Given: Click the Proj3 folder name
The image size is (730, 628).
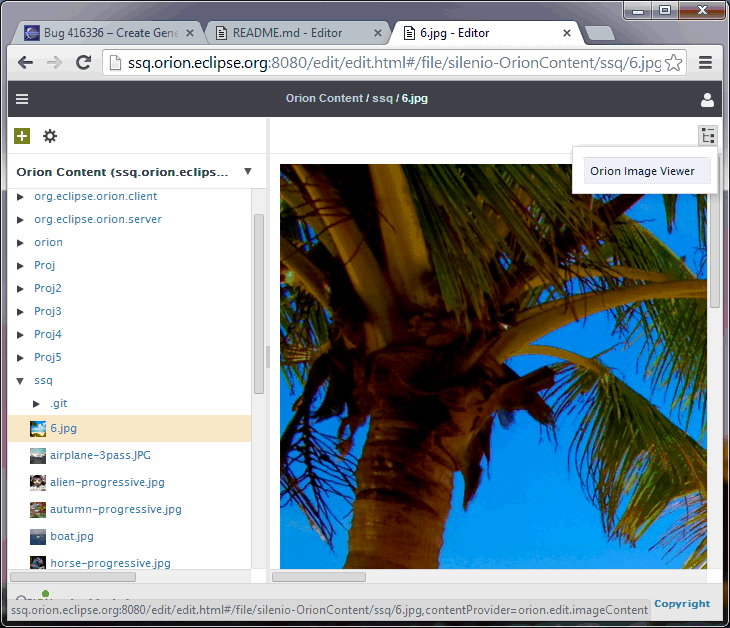Looking at the screenshot, I should point(47,311).
